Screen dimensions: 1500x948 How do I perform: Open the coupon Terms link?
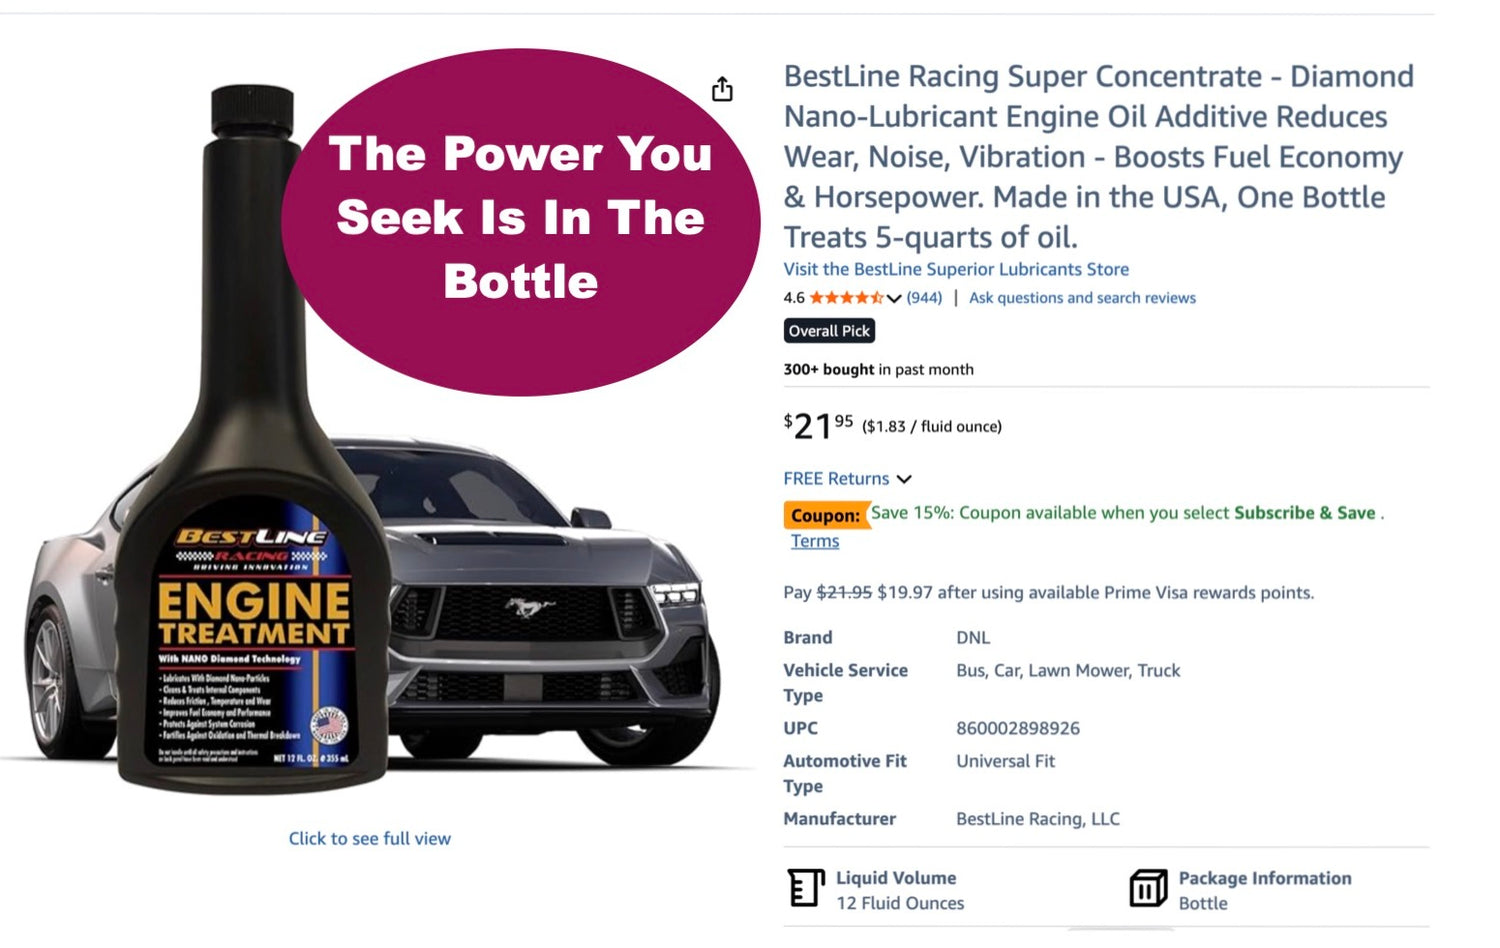tap(815, 541)
